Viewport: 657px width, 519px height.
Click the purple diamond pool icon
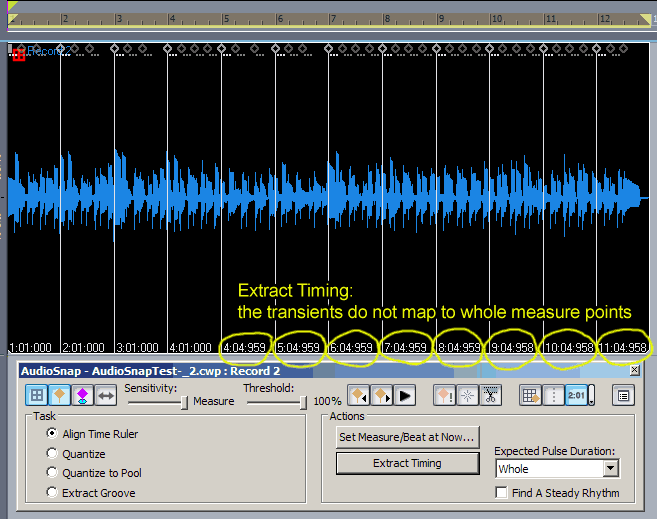click(82, 395)
